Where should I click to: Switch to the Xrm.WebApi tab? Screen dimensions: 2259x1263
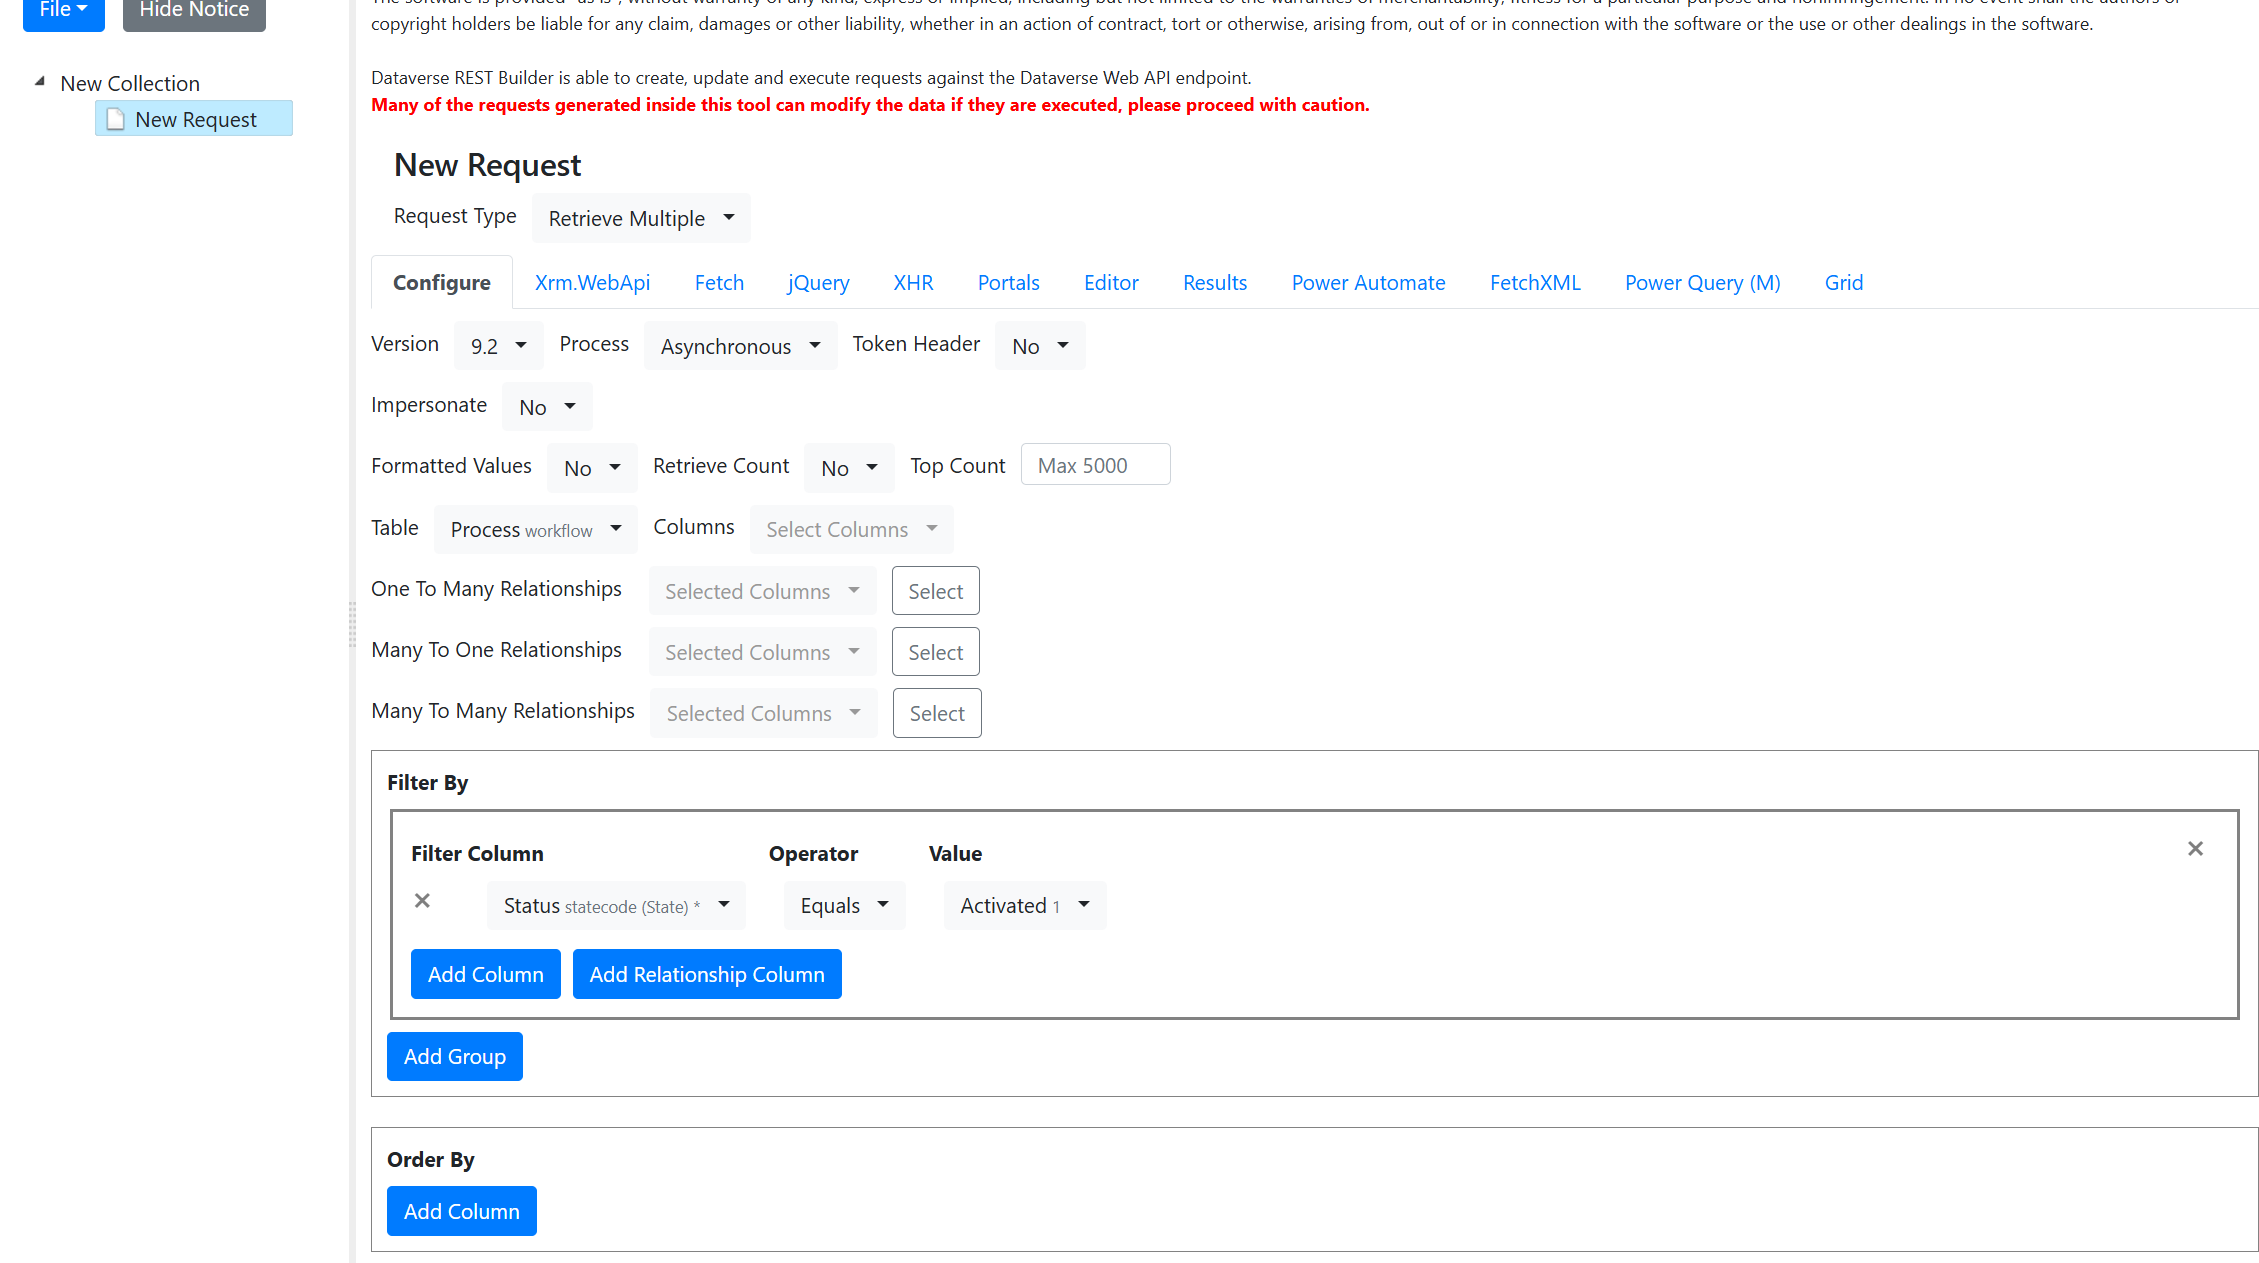(x=592, y=282)
